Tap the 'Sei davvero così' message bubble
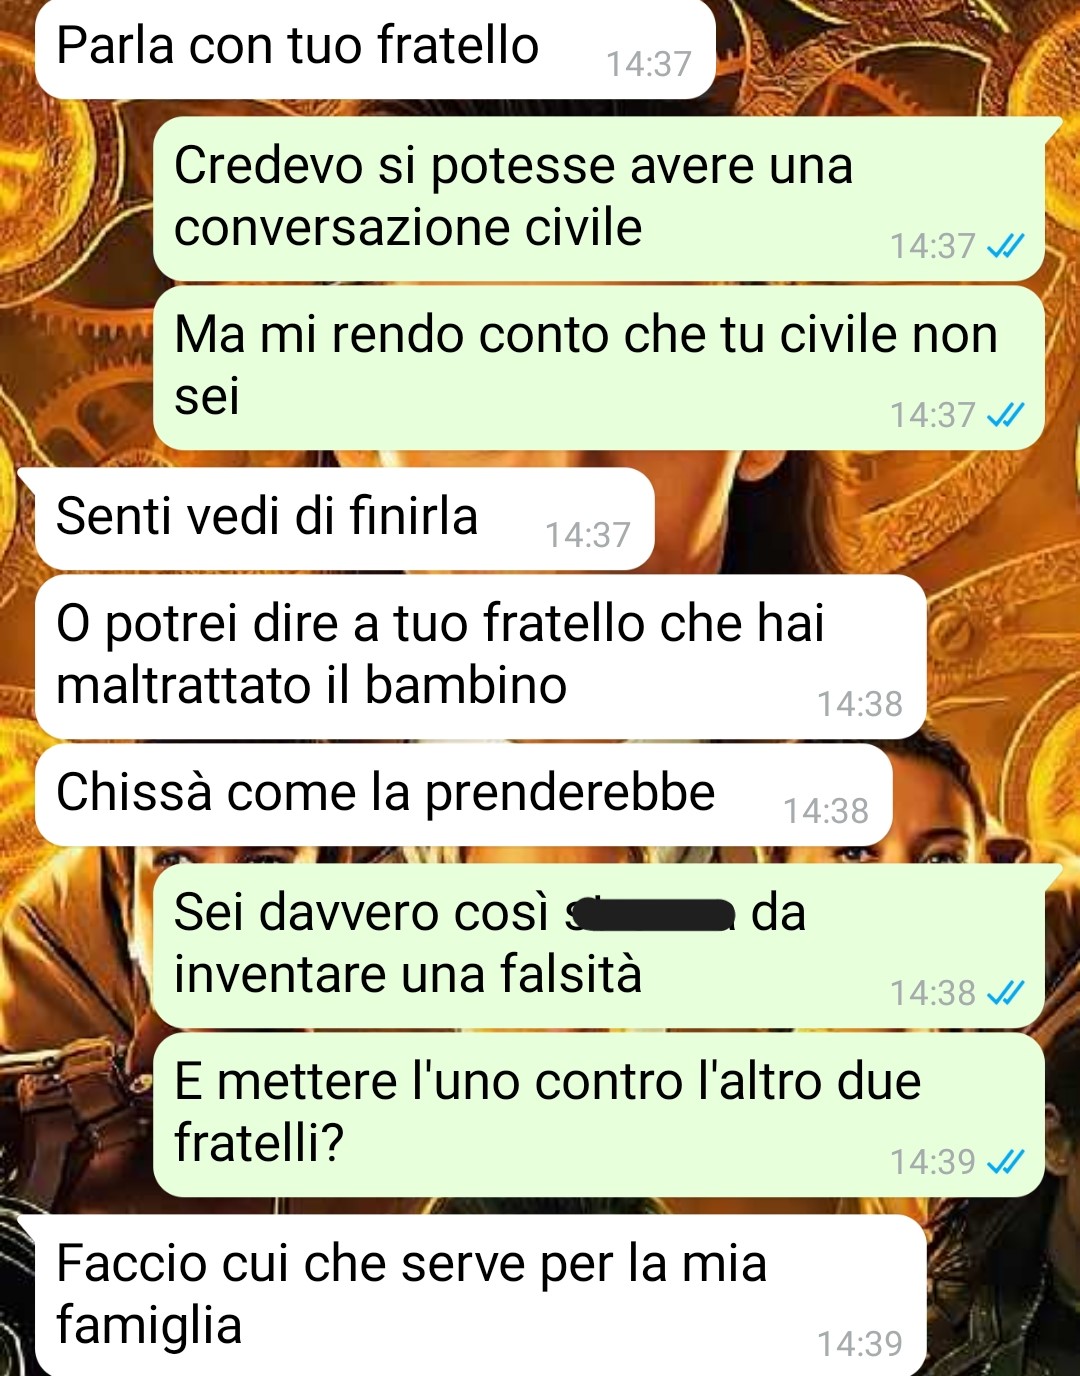The height and width of the screenshot is (1376, 1080). tap(600, 945)
